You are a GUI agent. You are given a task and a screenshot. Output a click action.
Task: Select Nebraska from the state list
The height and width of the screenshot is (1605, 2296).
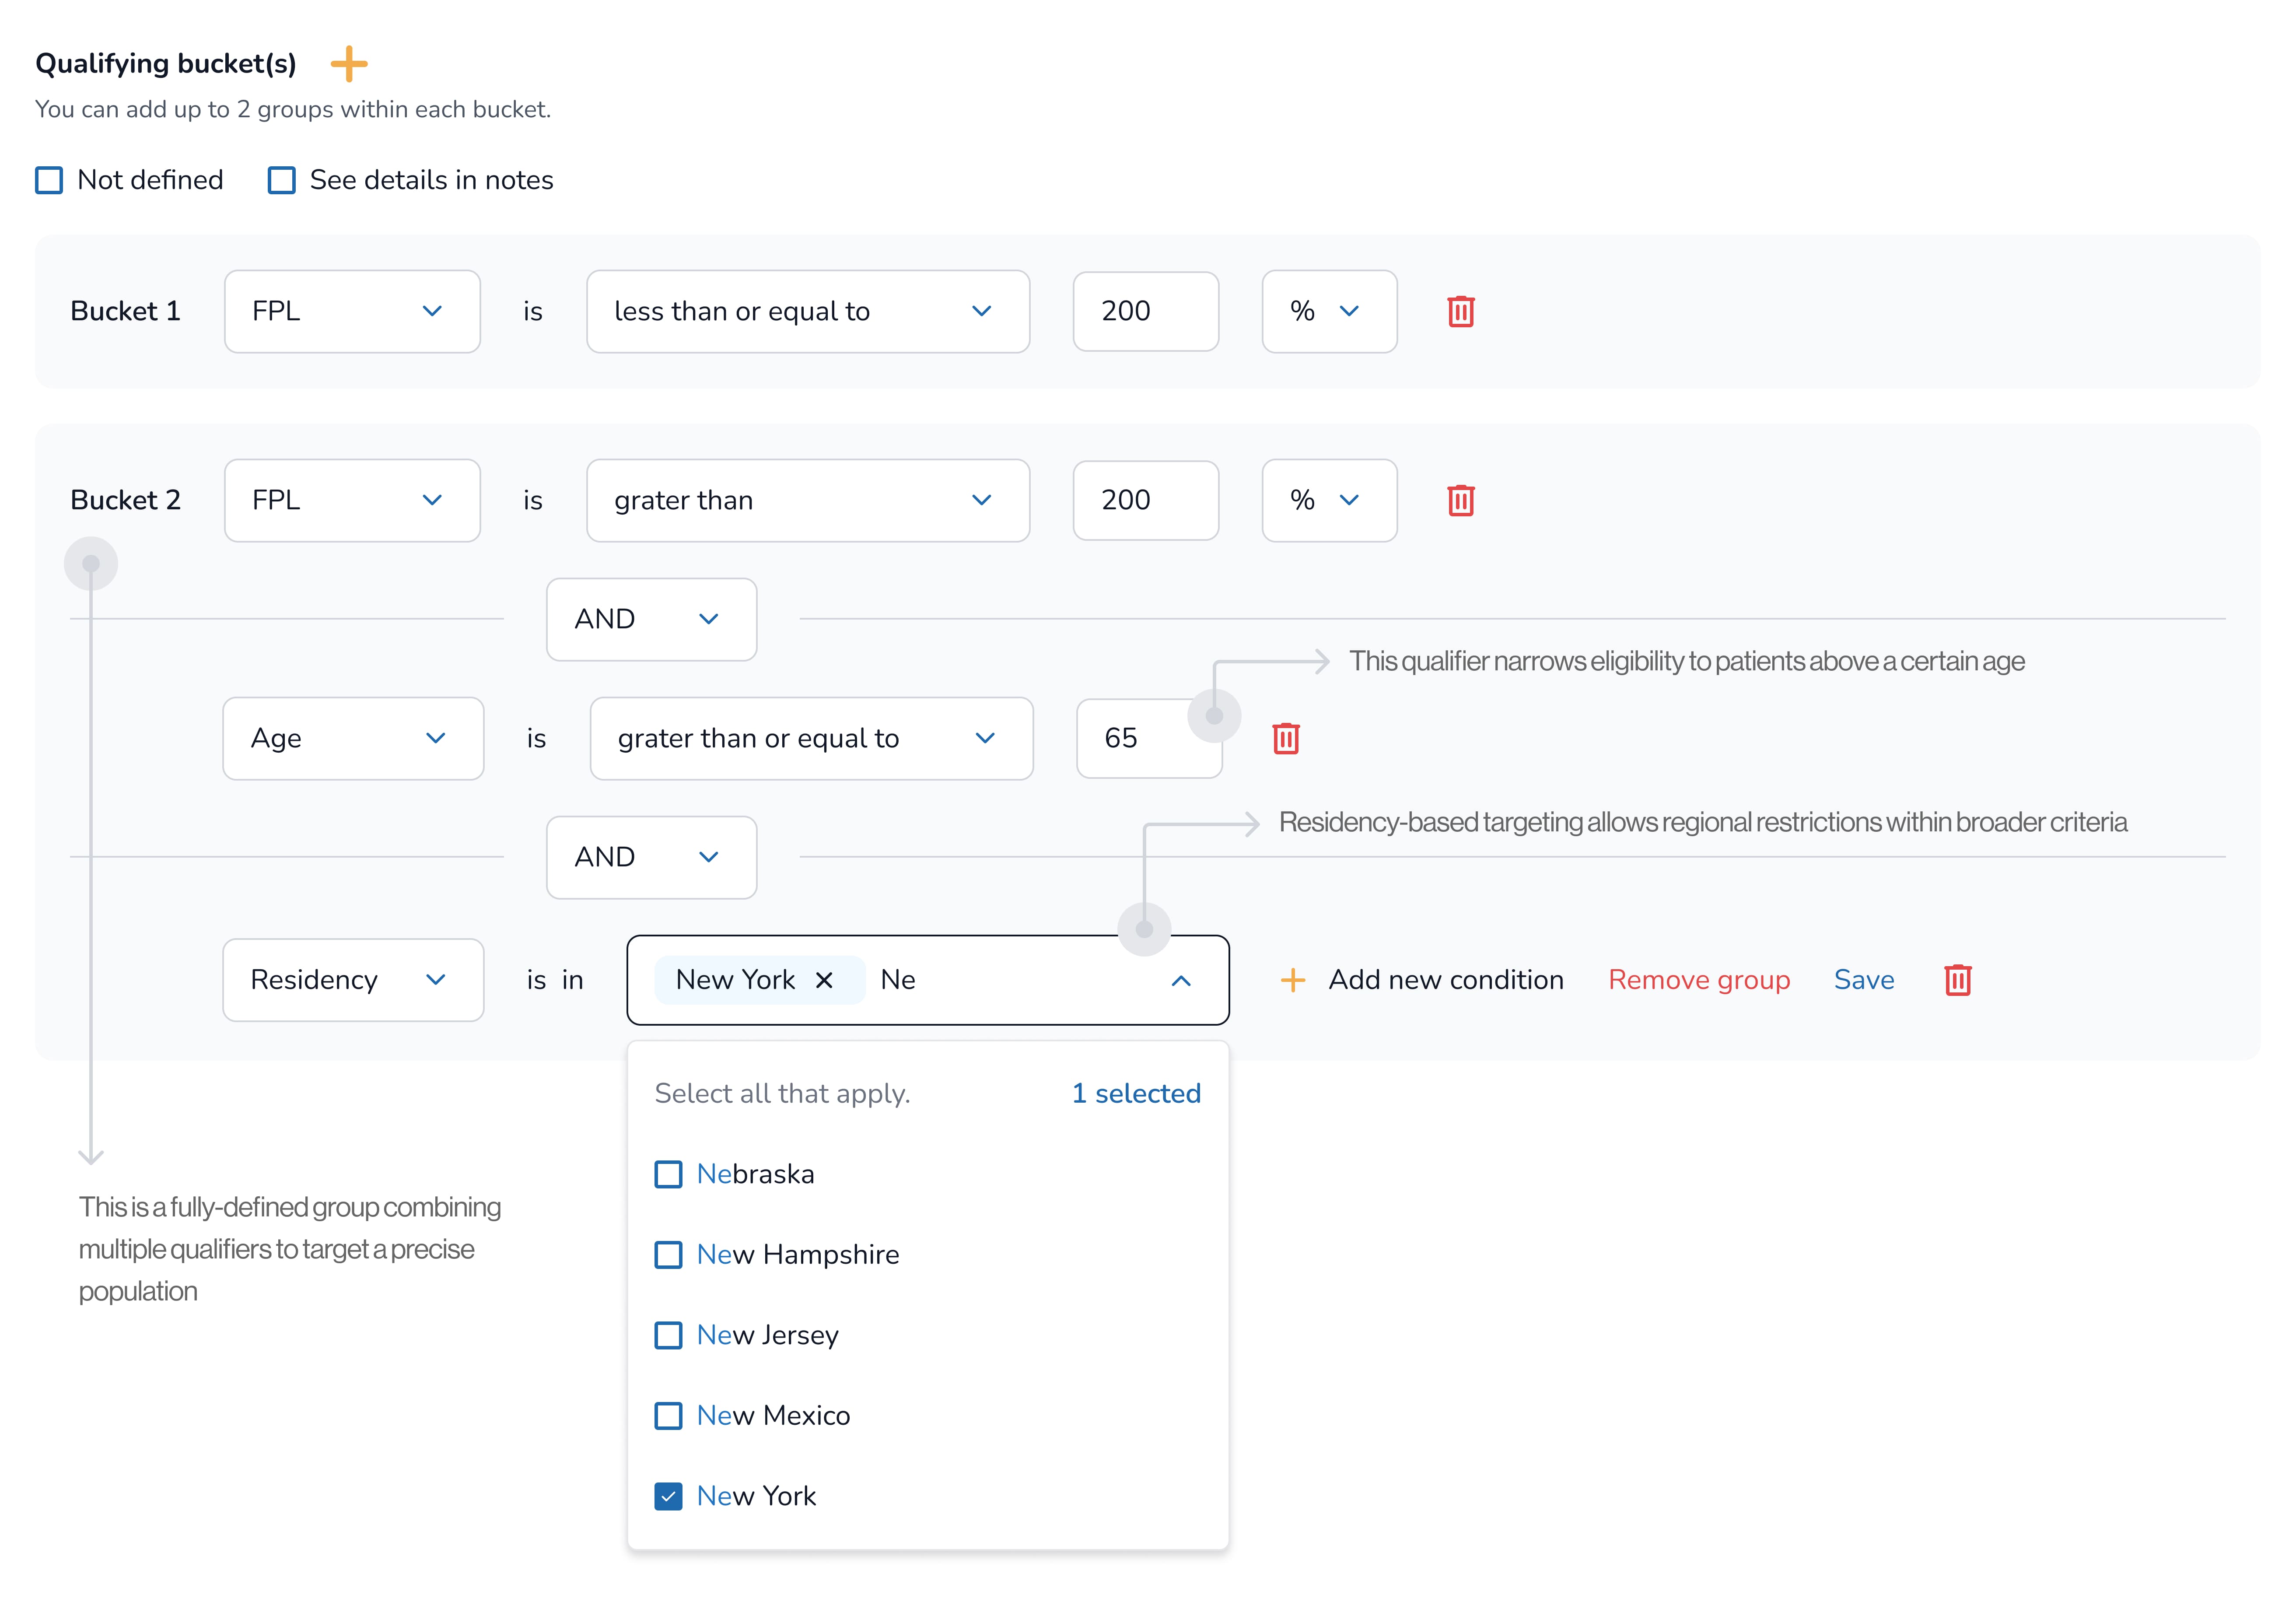668,1174
